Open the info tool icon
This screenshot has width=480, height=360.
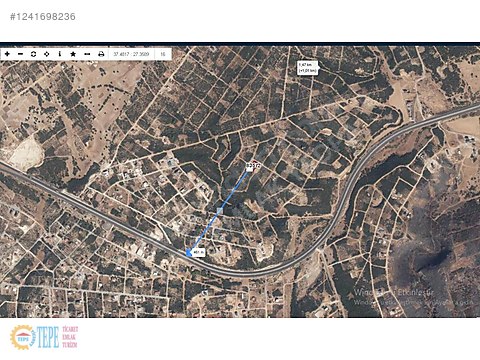point(60,54)
